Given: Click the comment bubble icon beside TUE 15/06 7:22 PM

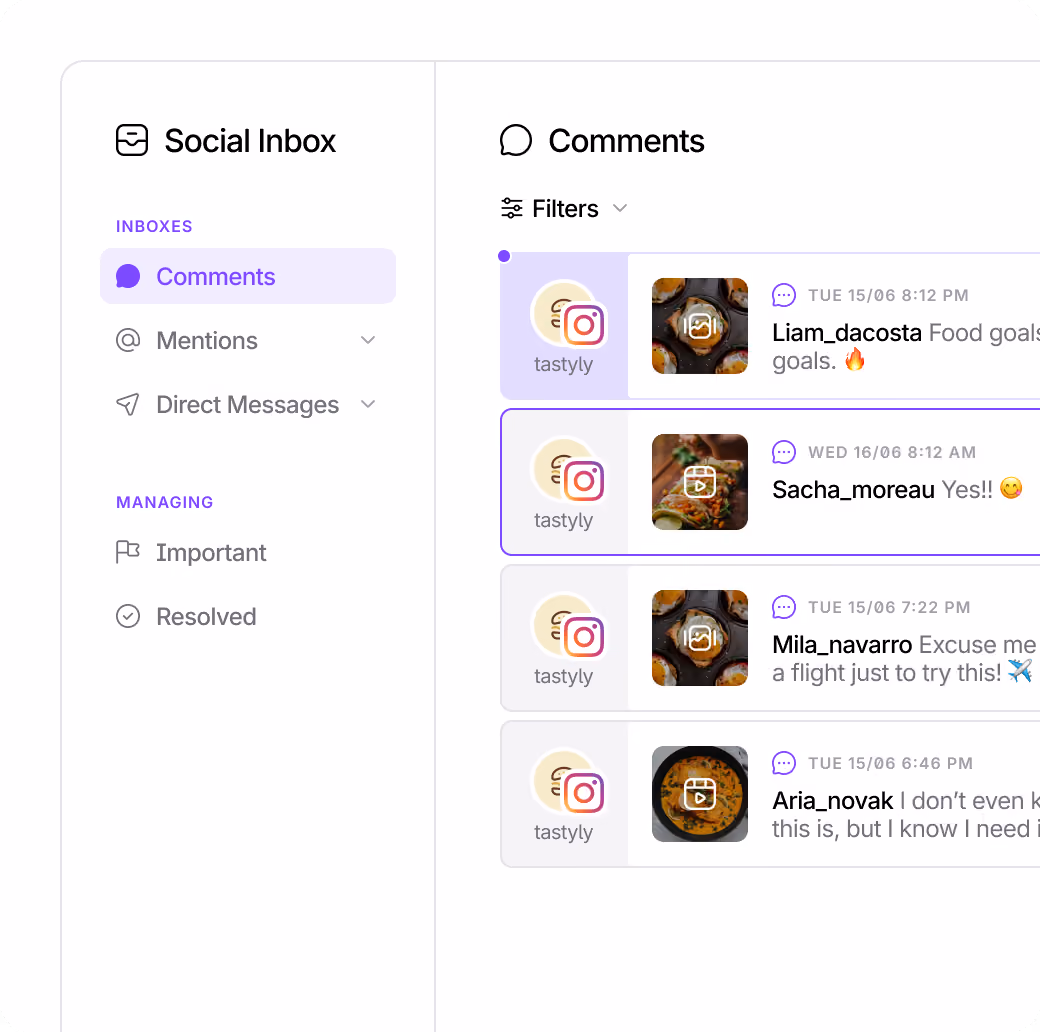Looking at the screenshot, I should pos(784,607).
